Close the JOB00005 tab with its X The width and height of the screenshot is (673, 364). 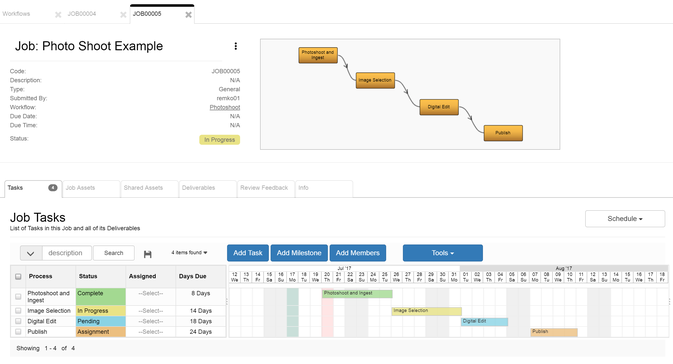tap(188, 15)
